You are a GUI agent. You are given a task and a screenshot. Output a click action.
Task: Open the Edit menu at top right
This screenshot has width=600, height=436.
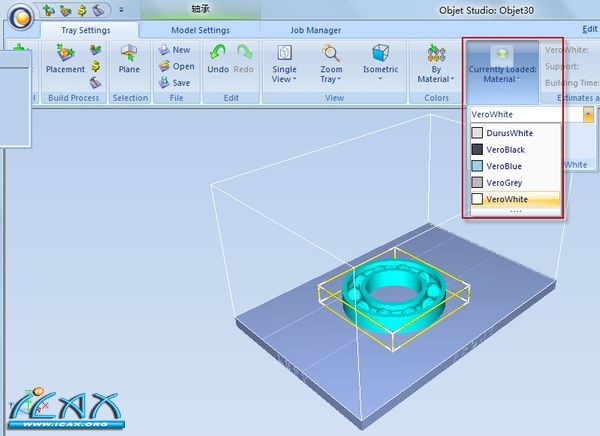click(590, 29)
